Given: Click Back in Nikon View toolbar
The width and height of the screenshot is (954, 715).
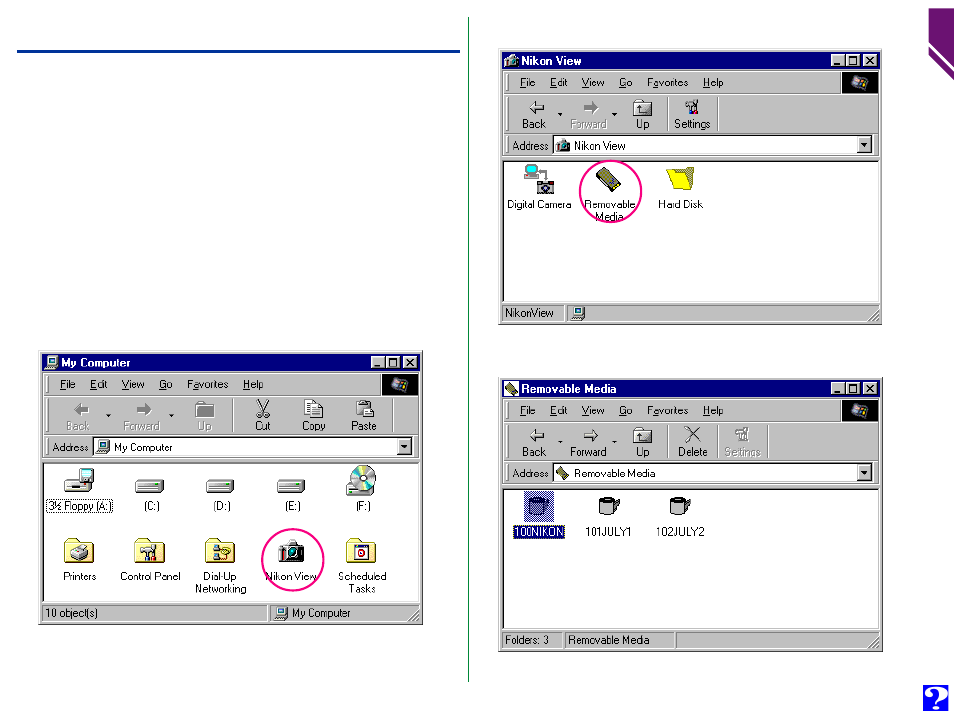Looking at the screenshot, I should pyautogui.click(x=534, y=114).
